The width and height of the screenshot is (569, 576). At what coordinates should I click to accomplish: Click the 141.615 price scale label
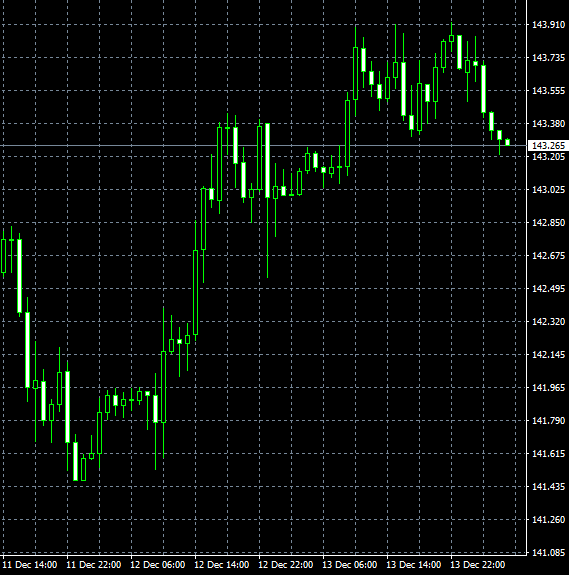(x=548, y=454)
